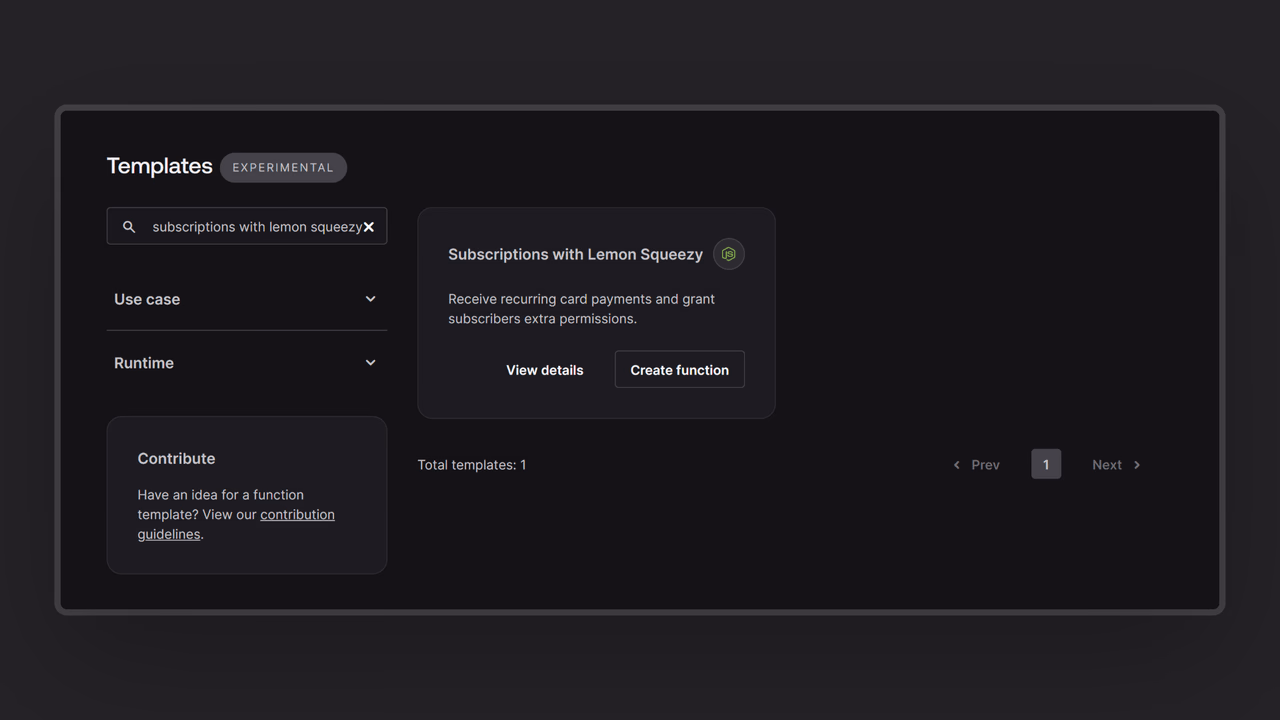The width and height of the screenshot is (1280, 720).
Task: Click the EXPERIMENTAL badge
Action: [x=284, y=167]
